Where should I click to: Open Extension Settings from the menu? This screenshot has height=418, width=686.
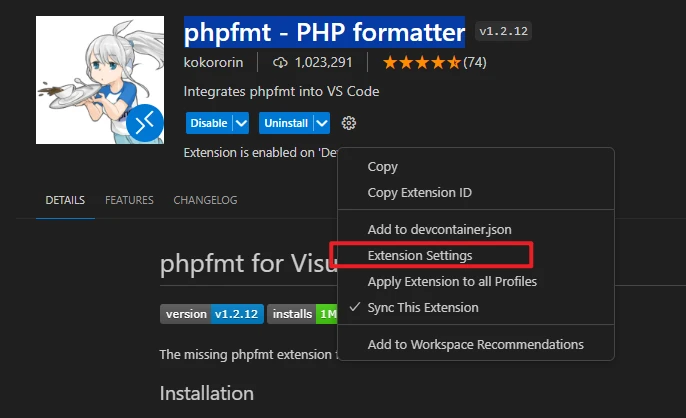pos(419,255)
